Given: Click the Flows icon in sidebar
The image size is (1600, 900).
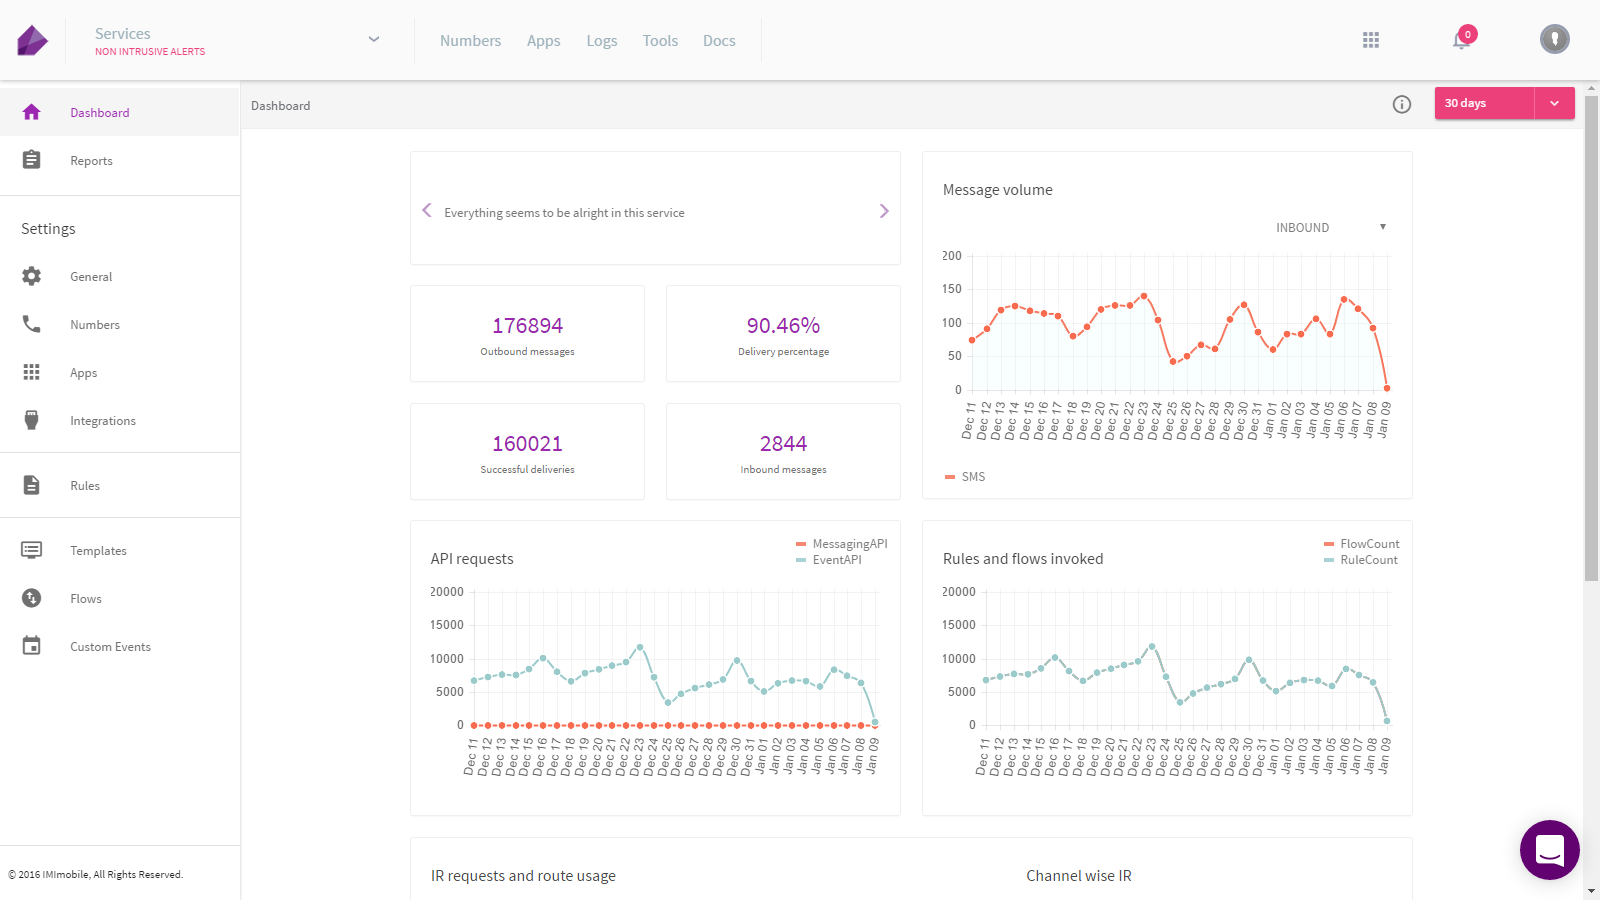Looking at the screenshot, I should [31, 598].
